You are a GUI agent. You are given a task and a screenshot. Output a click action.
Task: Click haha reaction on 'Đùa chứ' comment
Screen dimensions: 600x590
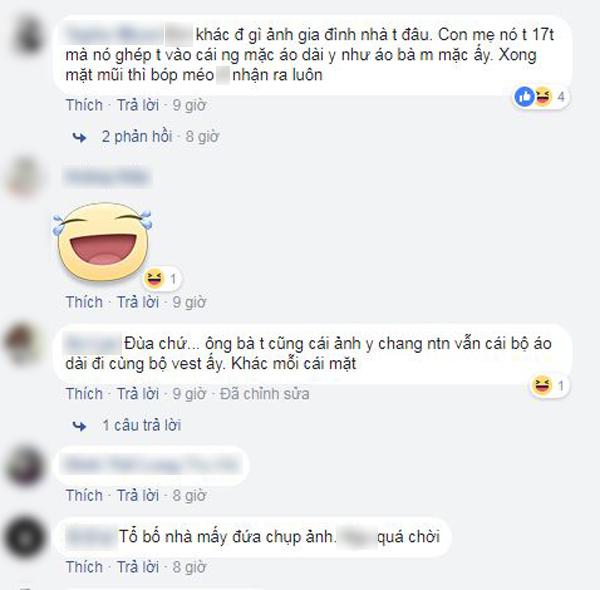point(542,385)
